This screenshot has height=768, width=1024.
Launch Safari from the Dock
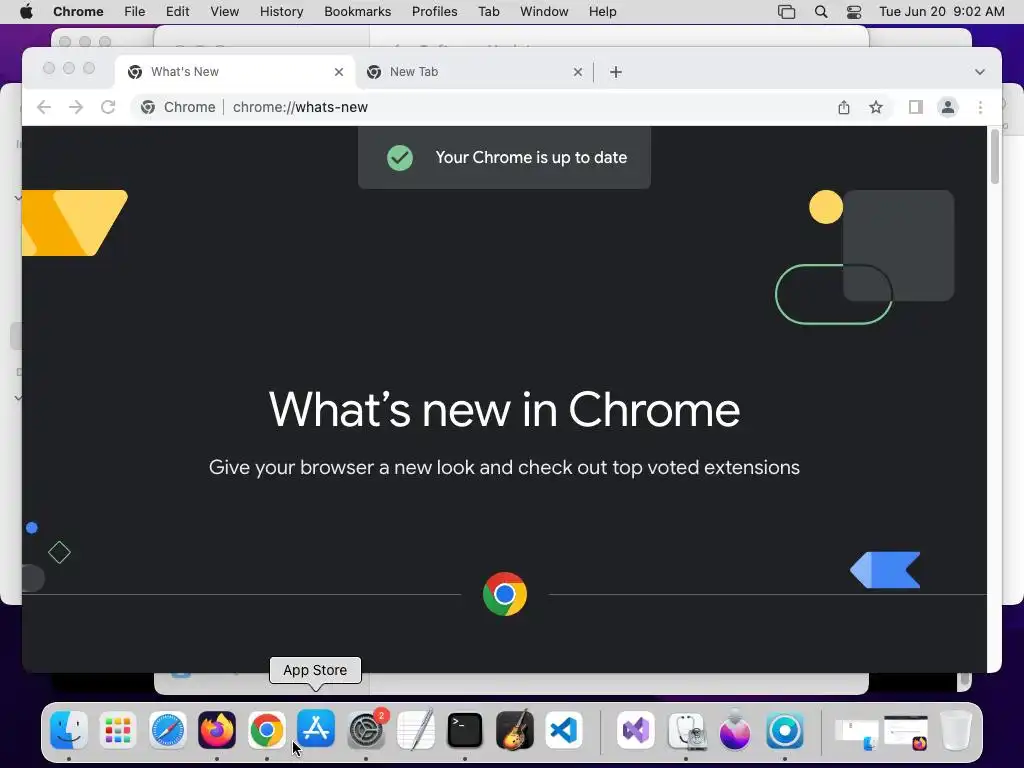[x=168, y=729]
